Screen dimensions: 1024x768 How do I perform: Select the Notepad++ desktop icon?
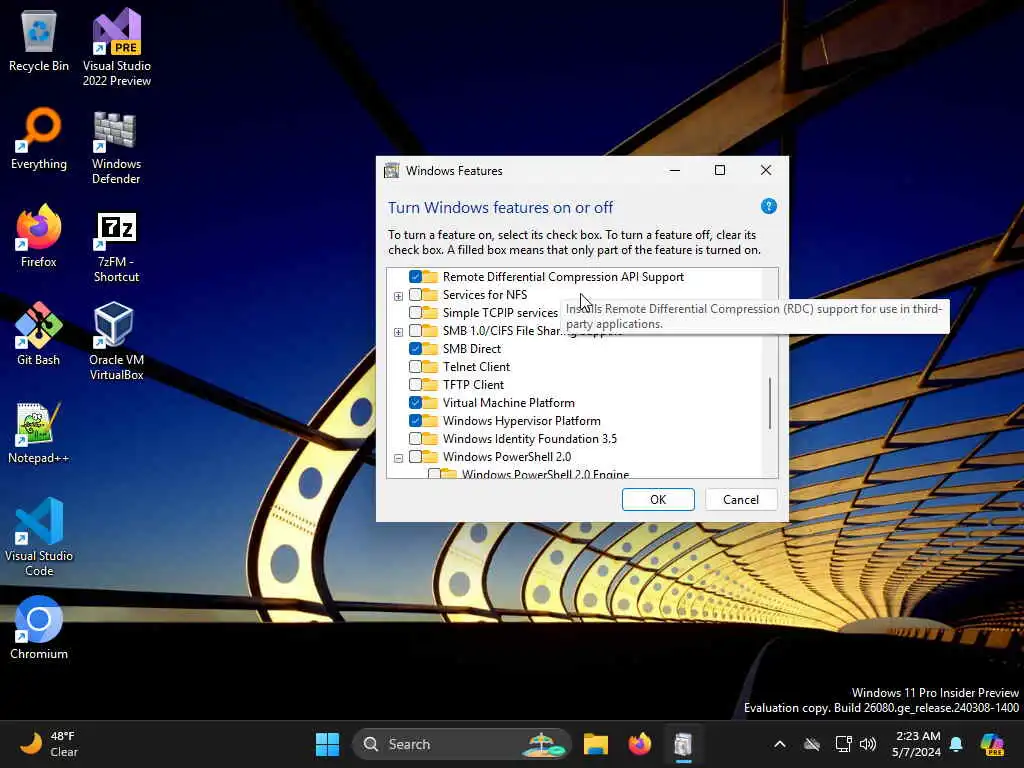pyautogui.click(x=39, y=433)
